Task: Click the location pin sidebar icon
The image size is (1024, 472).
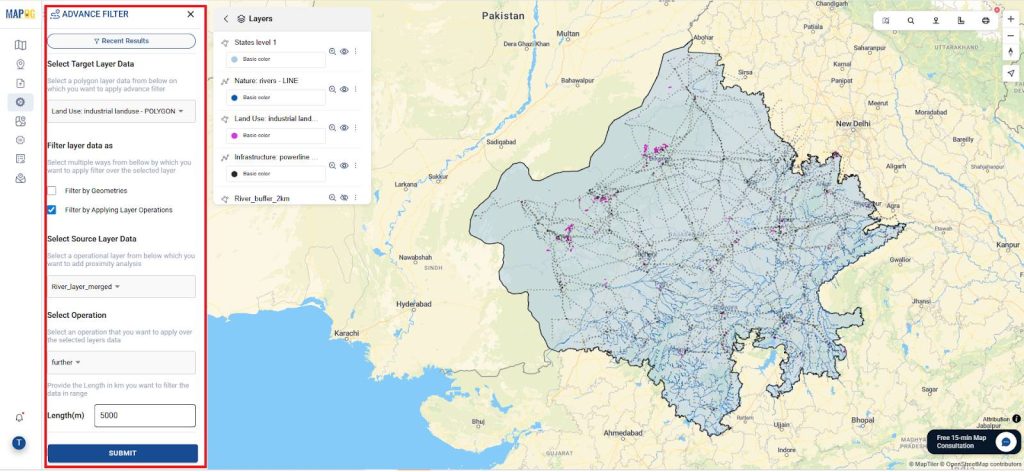Action: tap(20, 64)
